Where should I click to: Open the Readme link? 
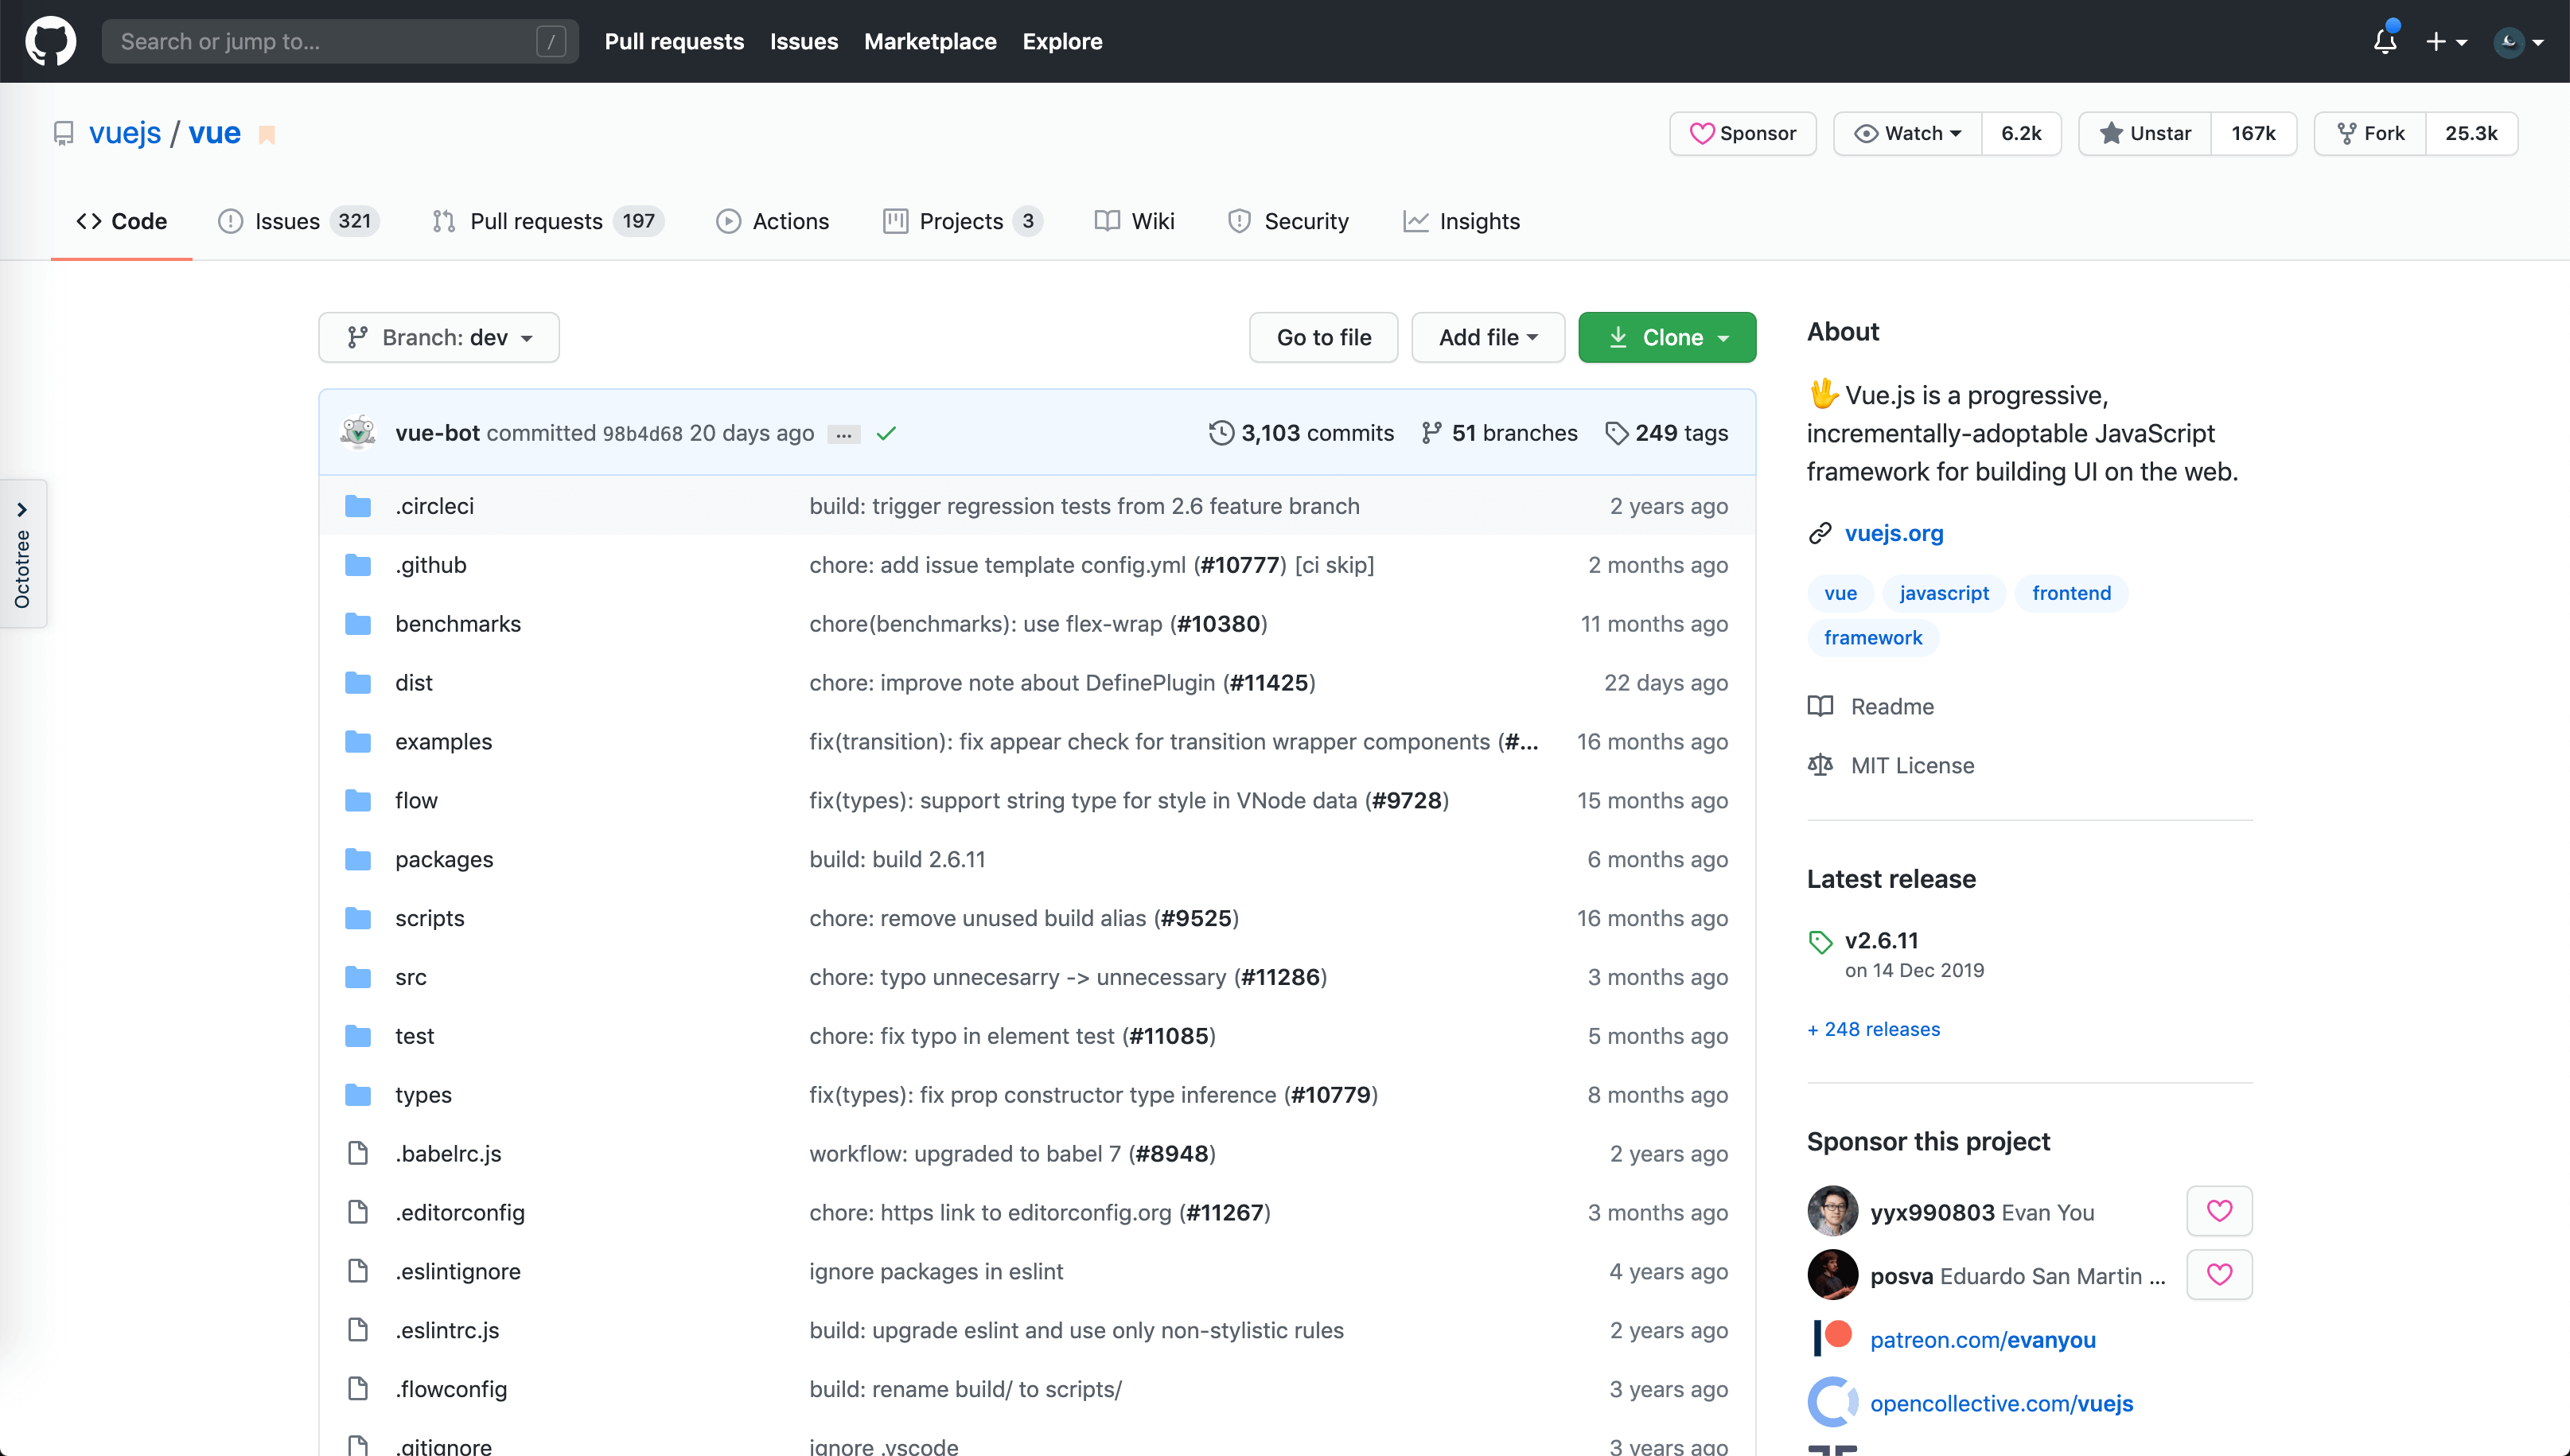click(1871, 706)
